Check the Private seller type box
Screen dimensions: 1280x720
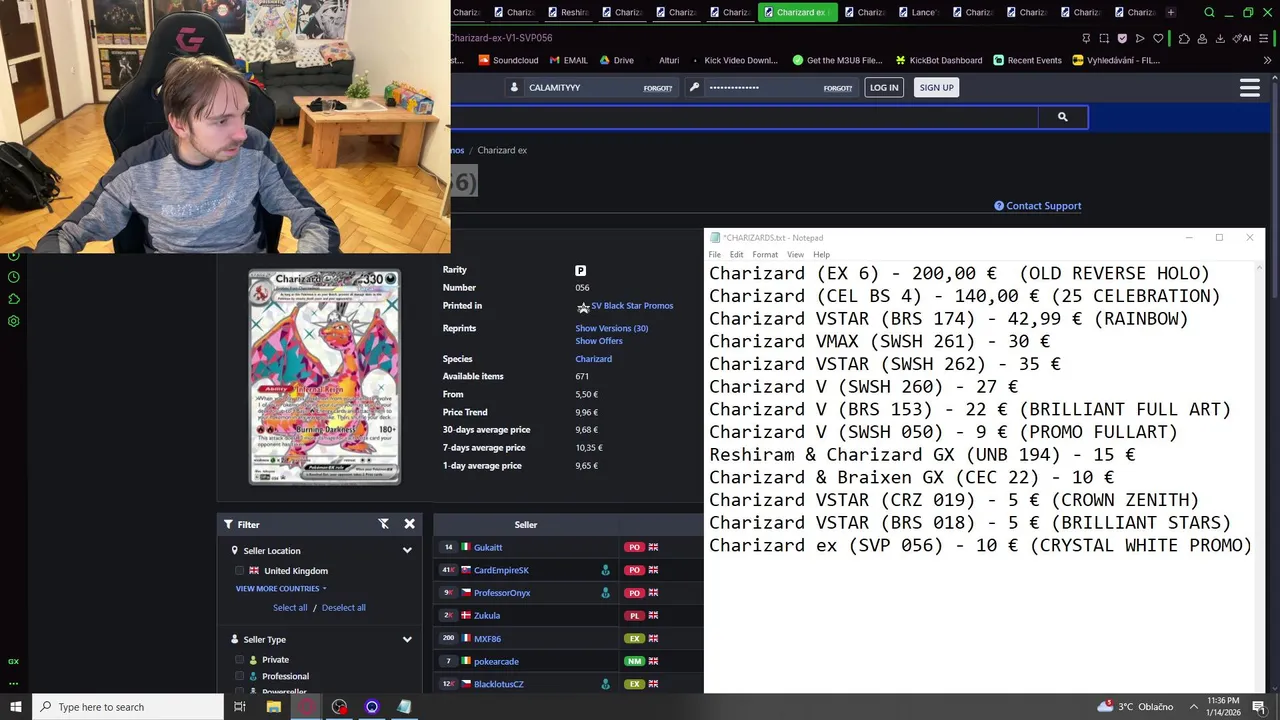[240, 660]
